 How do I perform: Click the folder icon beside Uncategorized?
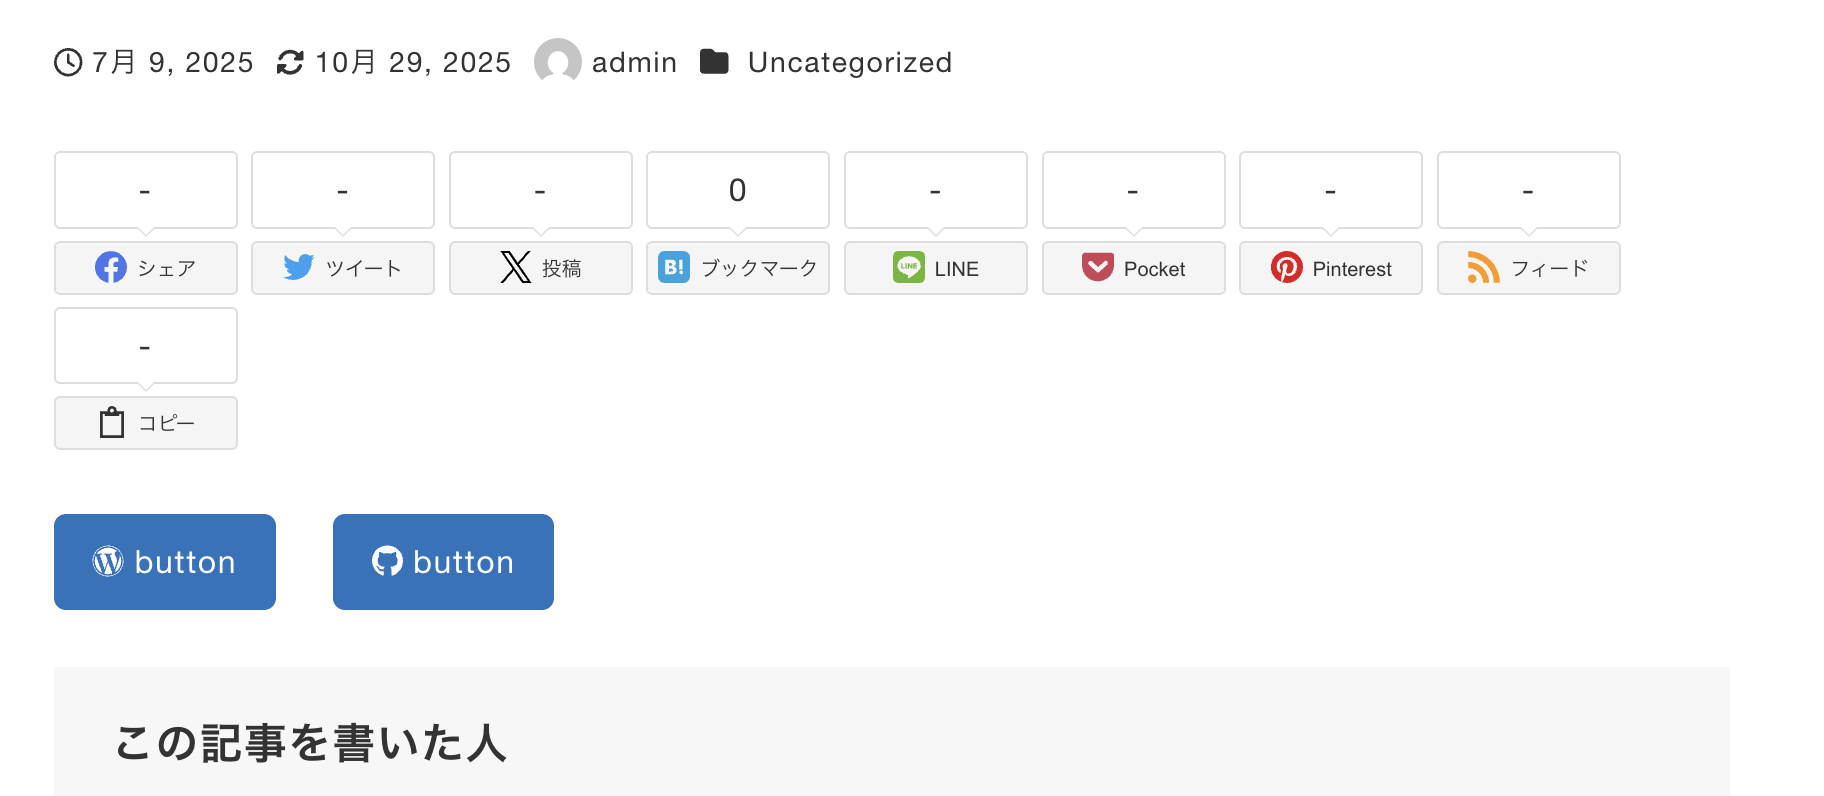[714, 62]
